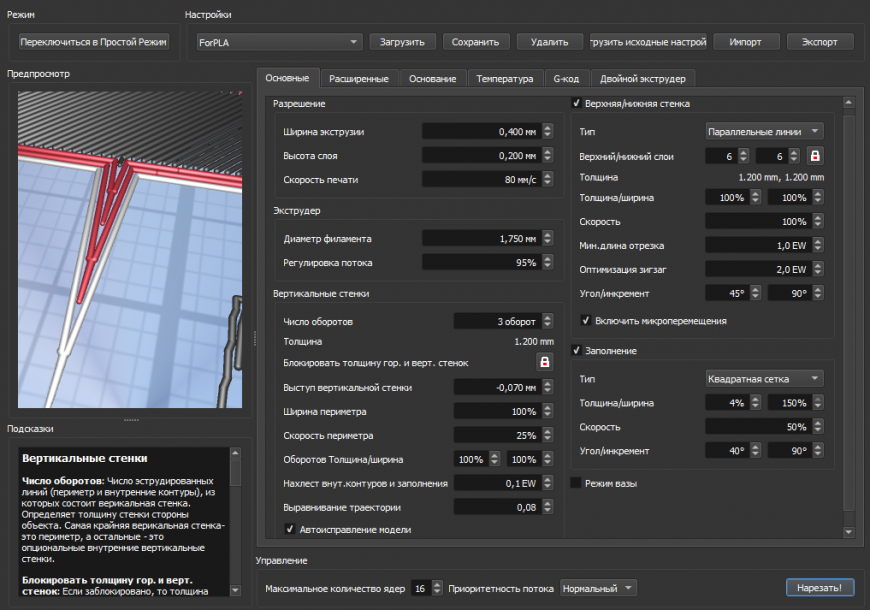Switch to the Двойной экструдер tab

pyautogui.click(x=643, y=79)
